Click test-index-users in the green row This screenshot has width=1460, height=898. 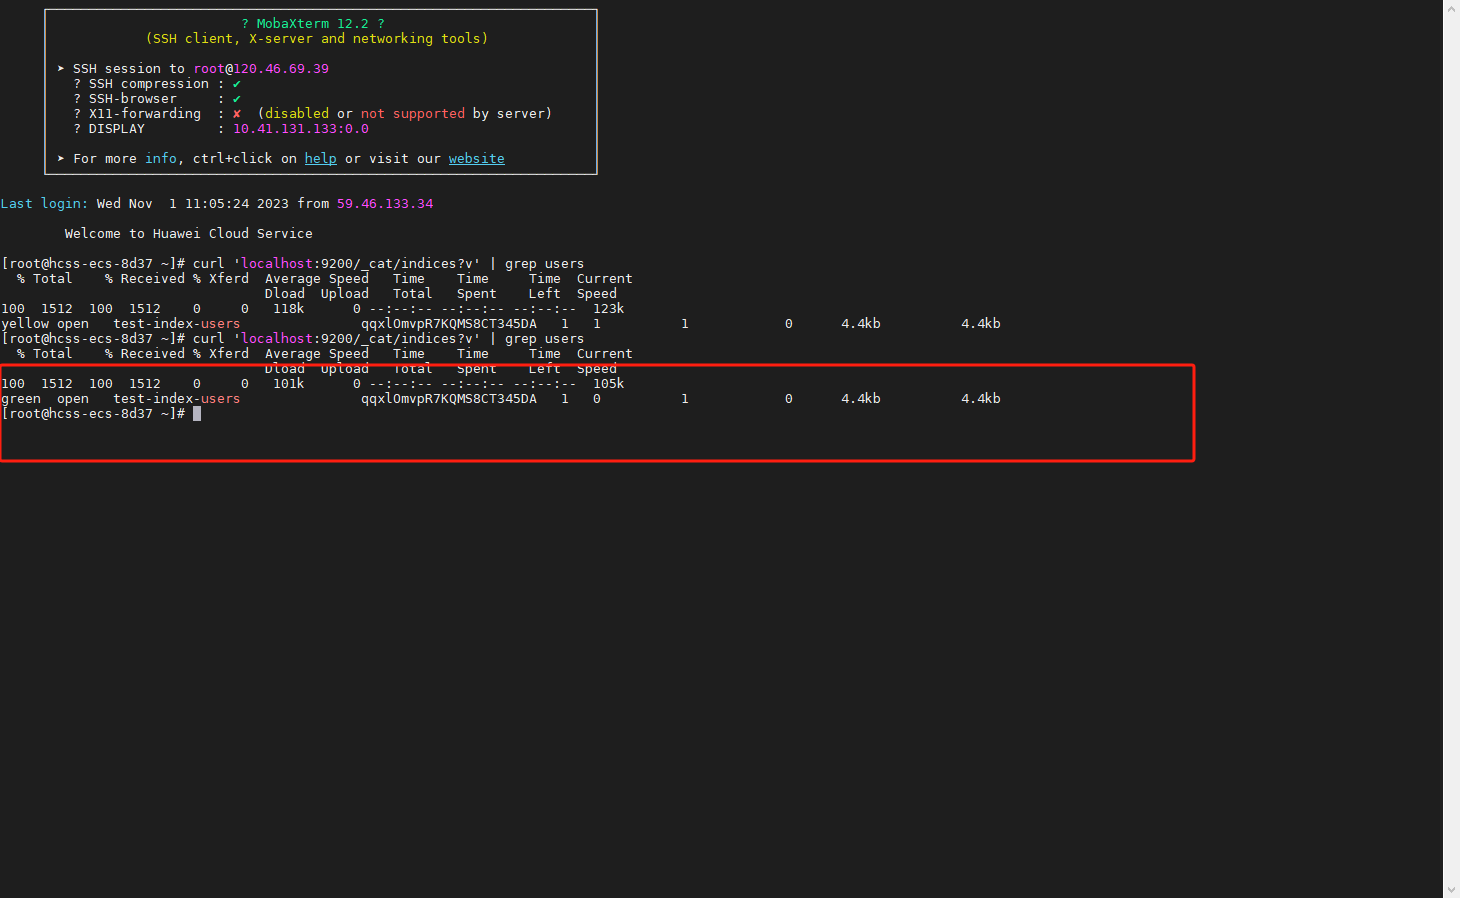(177, 399)
